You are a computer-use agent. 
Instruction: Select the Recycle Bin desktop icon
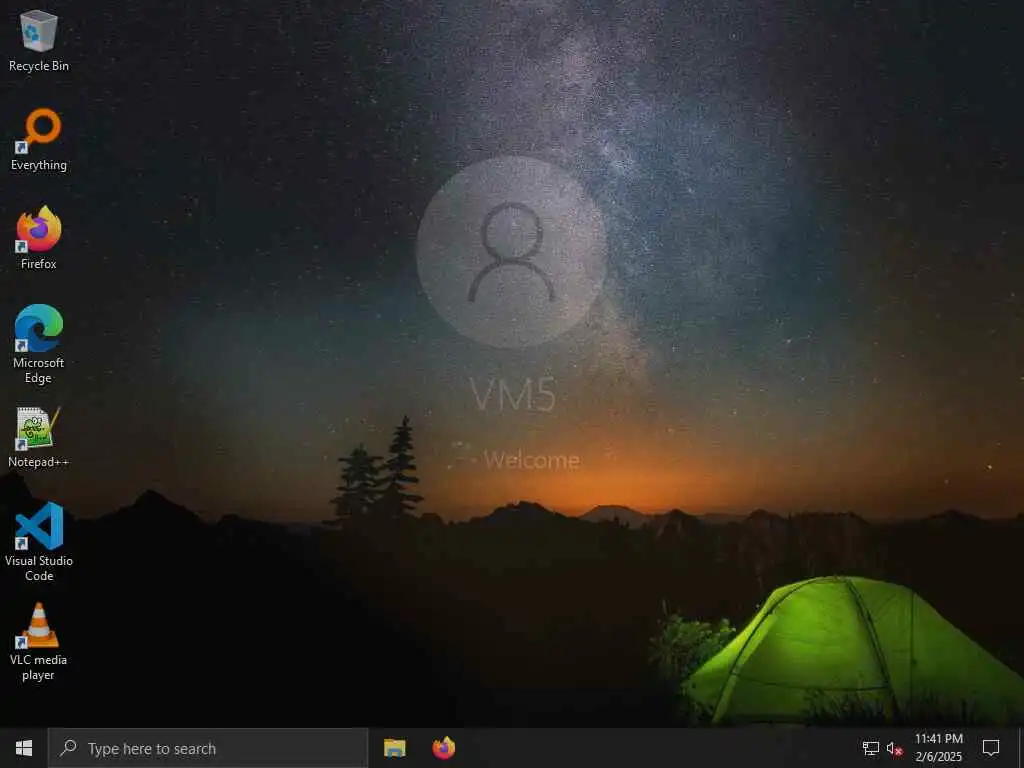pyautogui.click(x=39, y=40)
